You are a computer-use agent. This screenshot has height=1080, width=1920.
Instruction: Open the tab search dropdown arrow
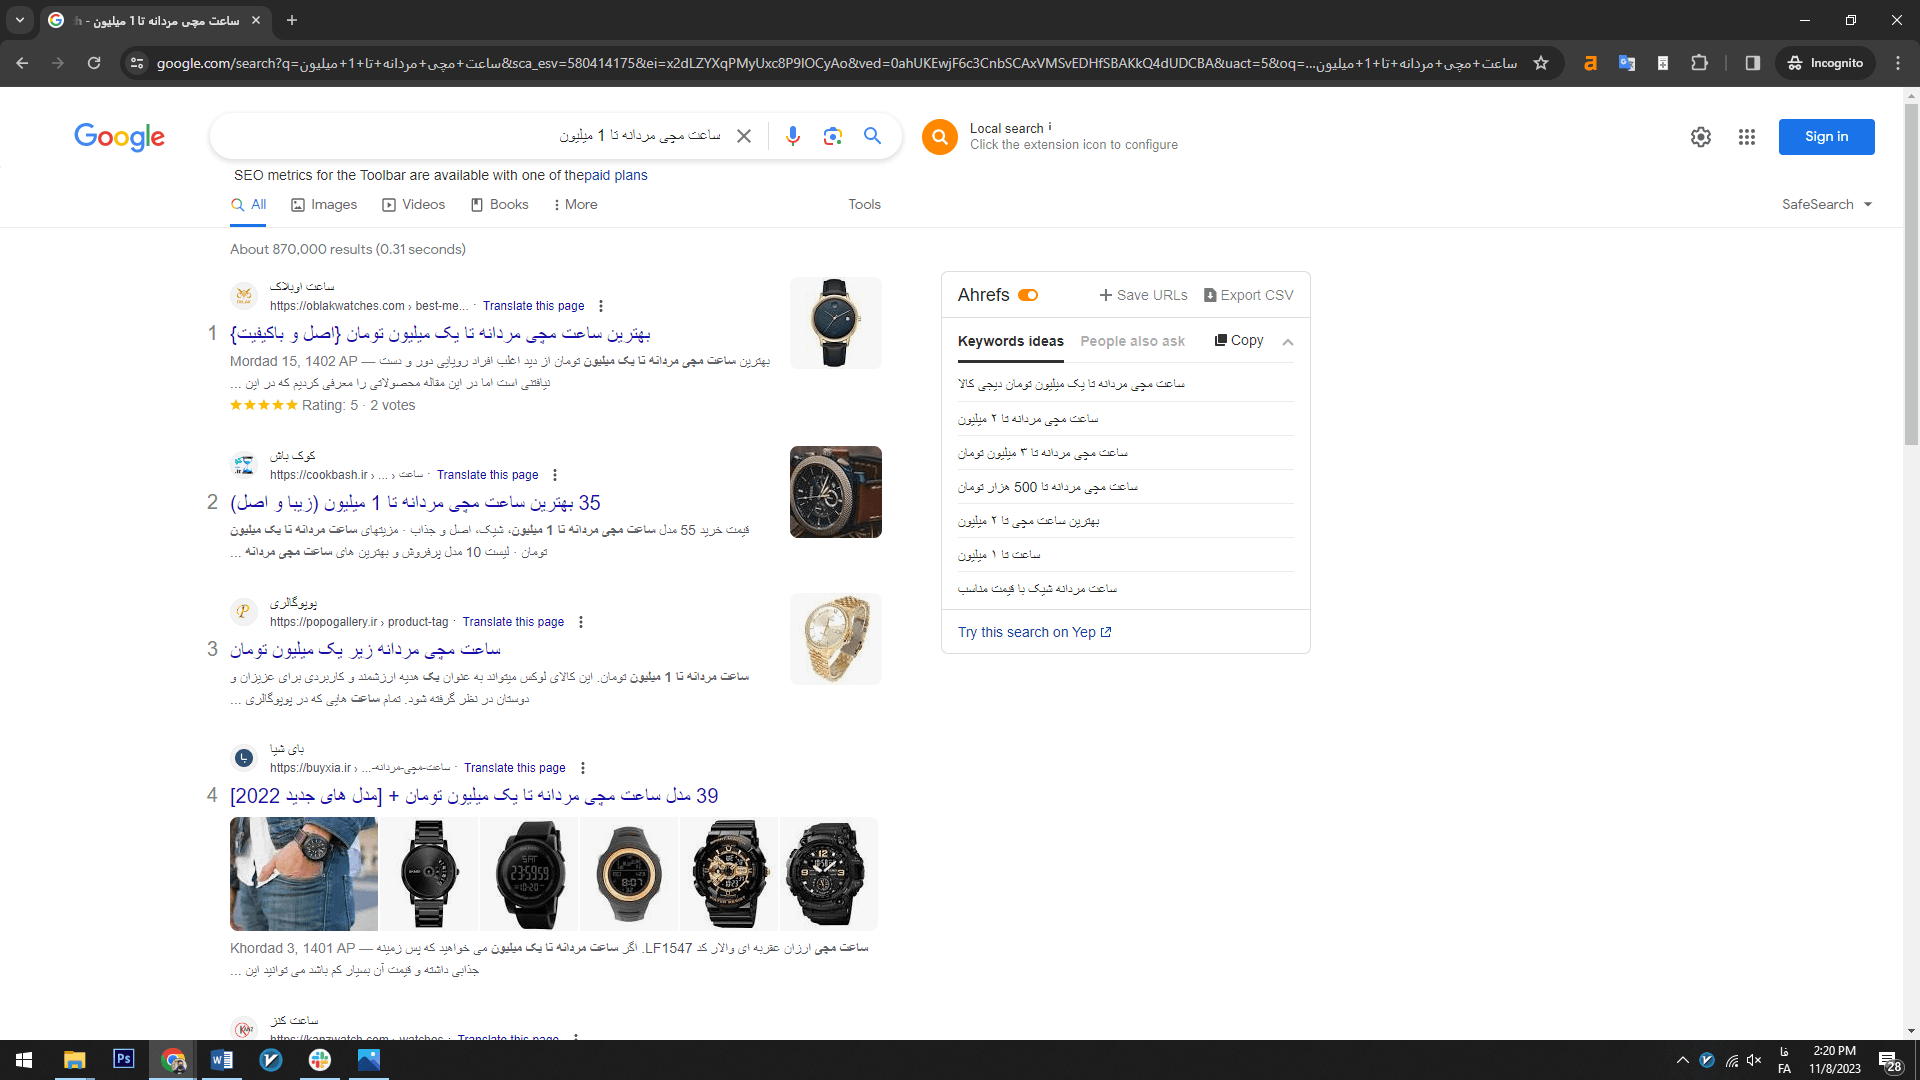(x=19, y=20)
